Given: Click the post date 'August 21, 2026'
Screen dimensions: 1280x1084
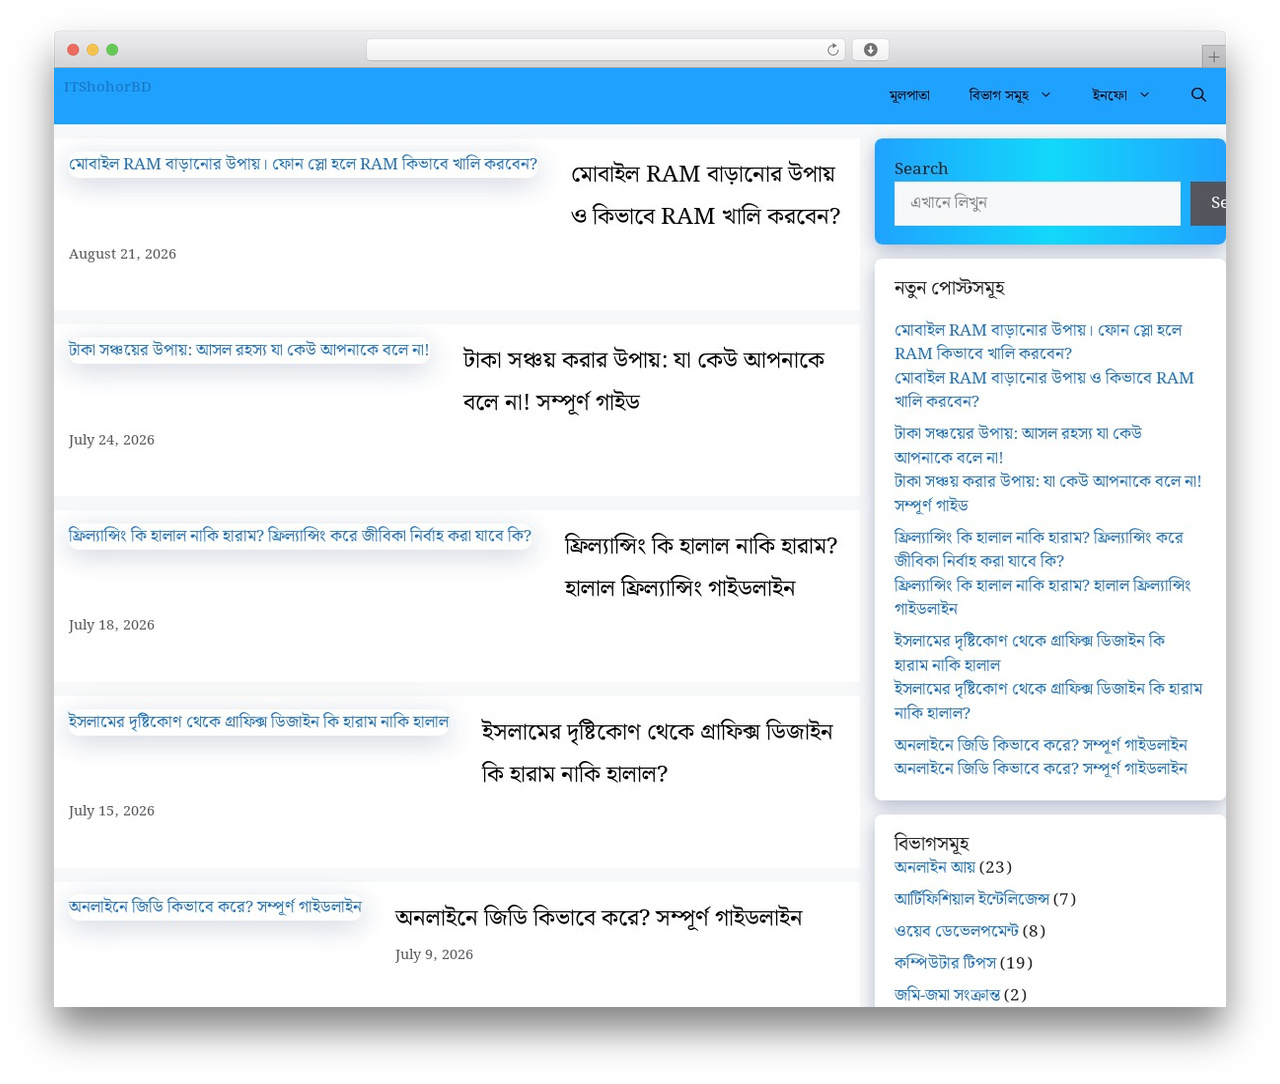Looking at the screenshot, I should tap(122, 254).
